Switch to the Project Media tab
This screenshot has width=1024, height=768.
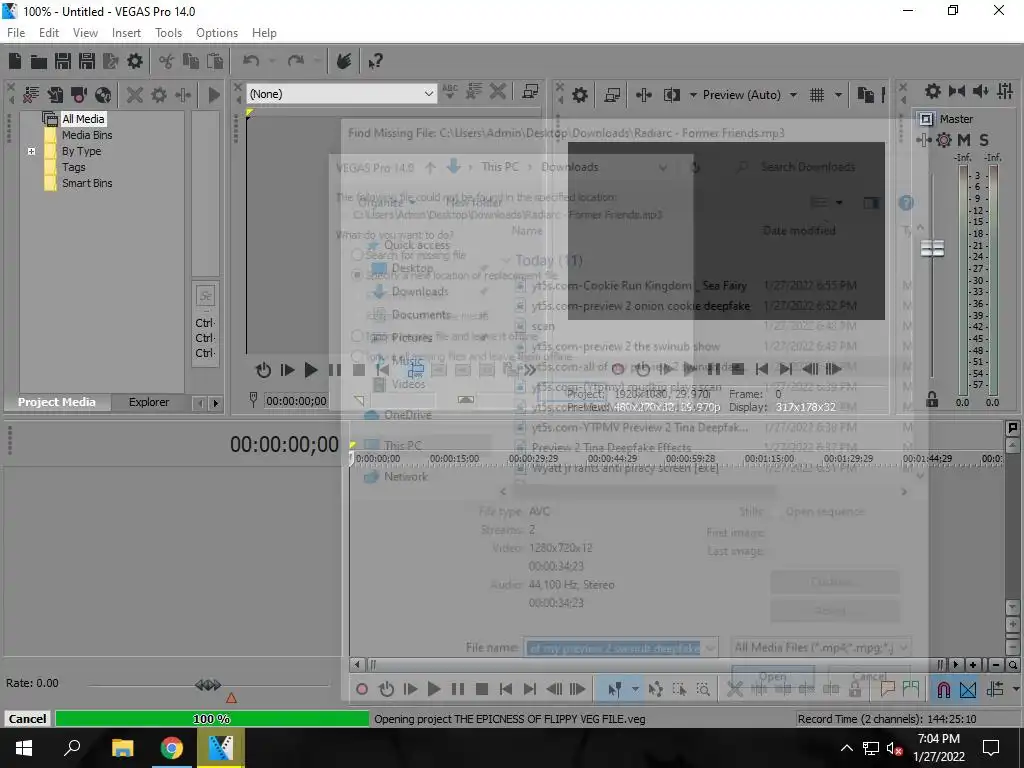57,402
